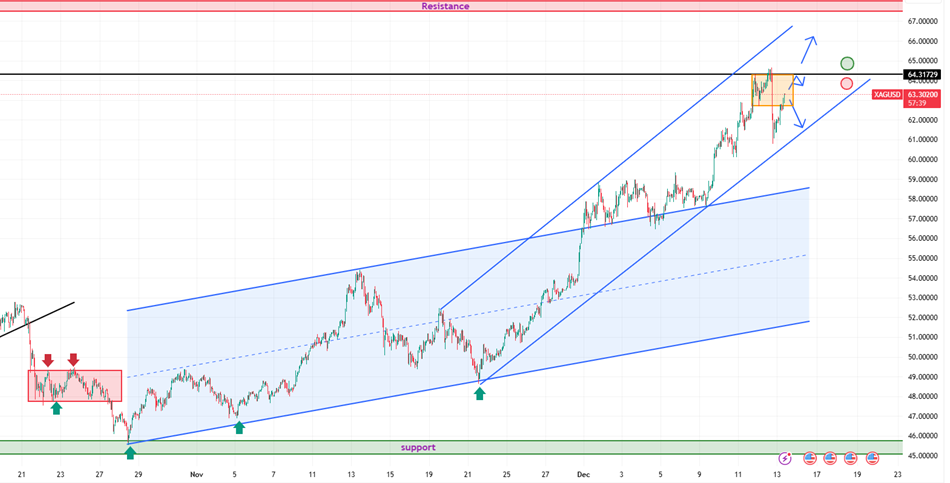The image size is (950, 483).
Task: Click the Resistance zone label
Action: click(x=445, y=6)
